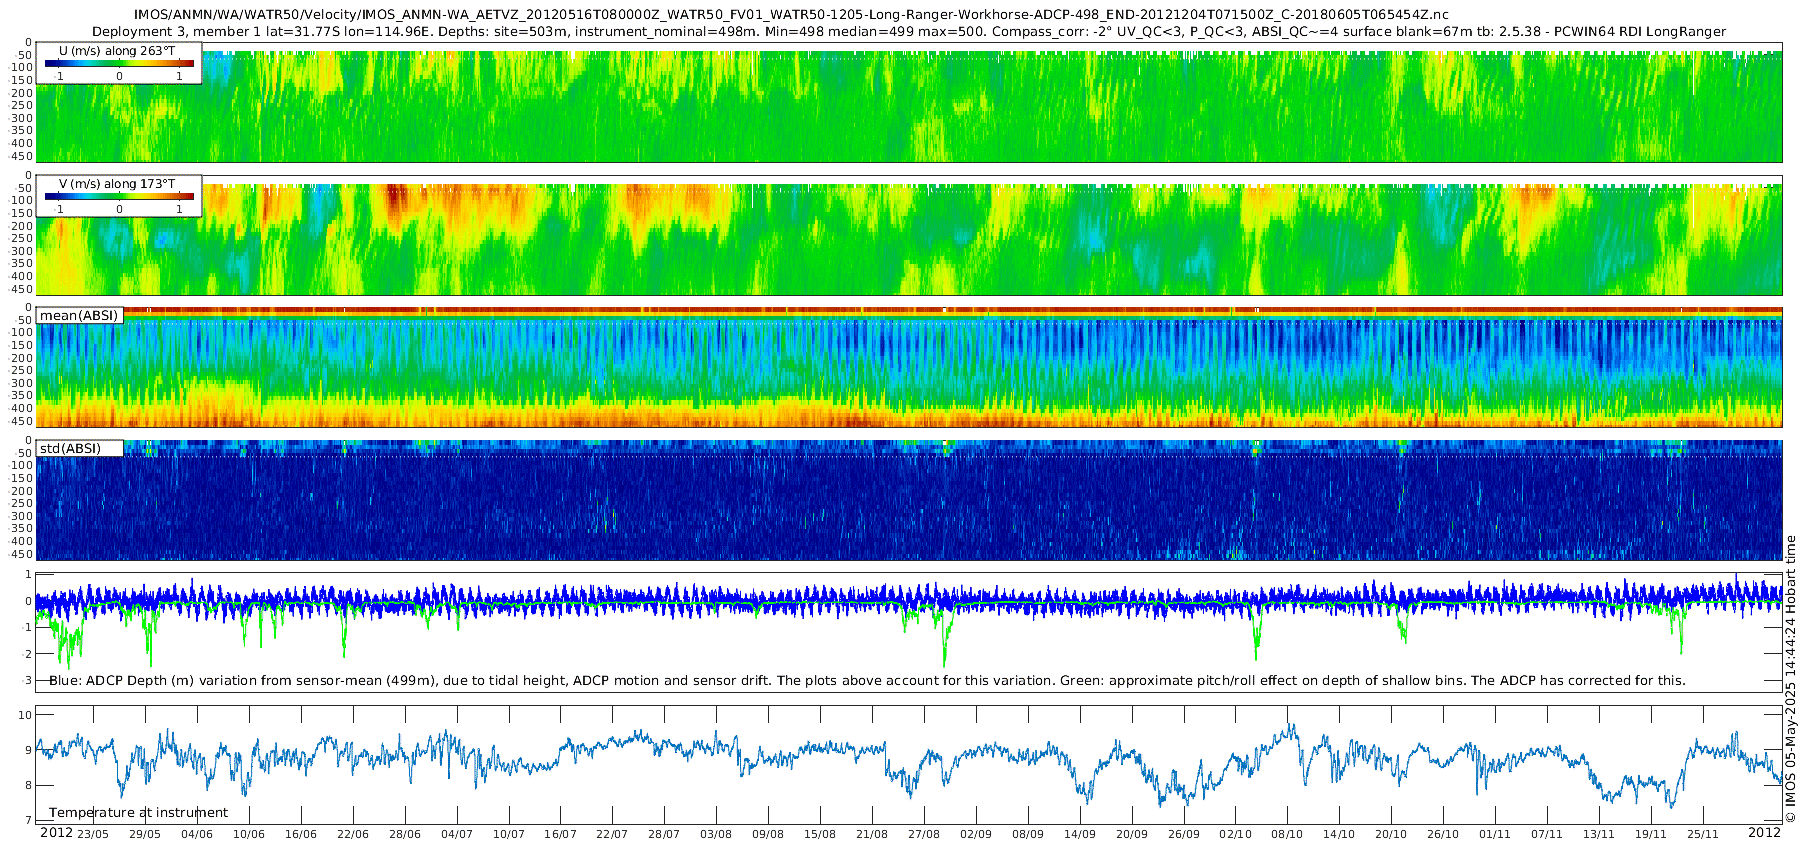Select the 08/10 date tick
The image size is (1800, 850).
1287,834
